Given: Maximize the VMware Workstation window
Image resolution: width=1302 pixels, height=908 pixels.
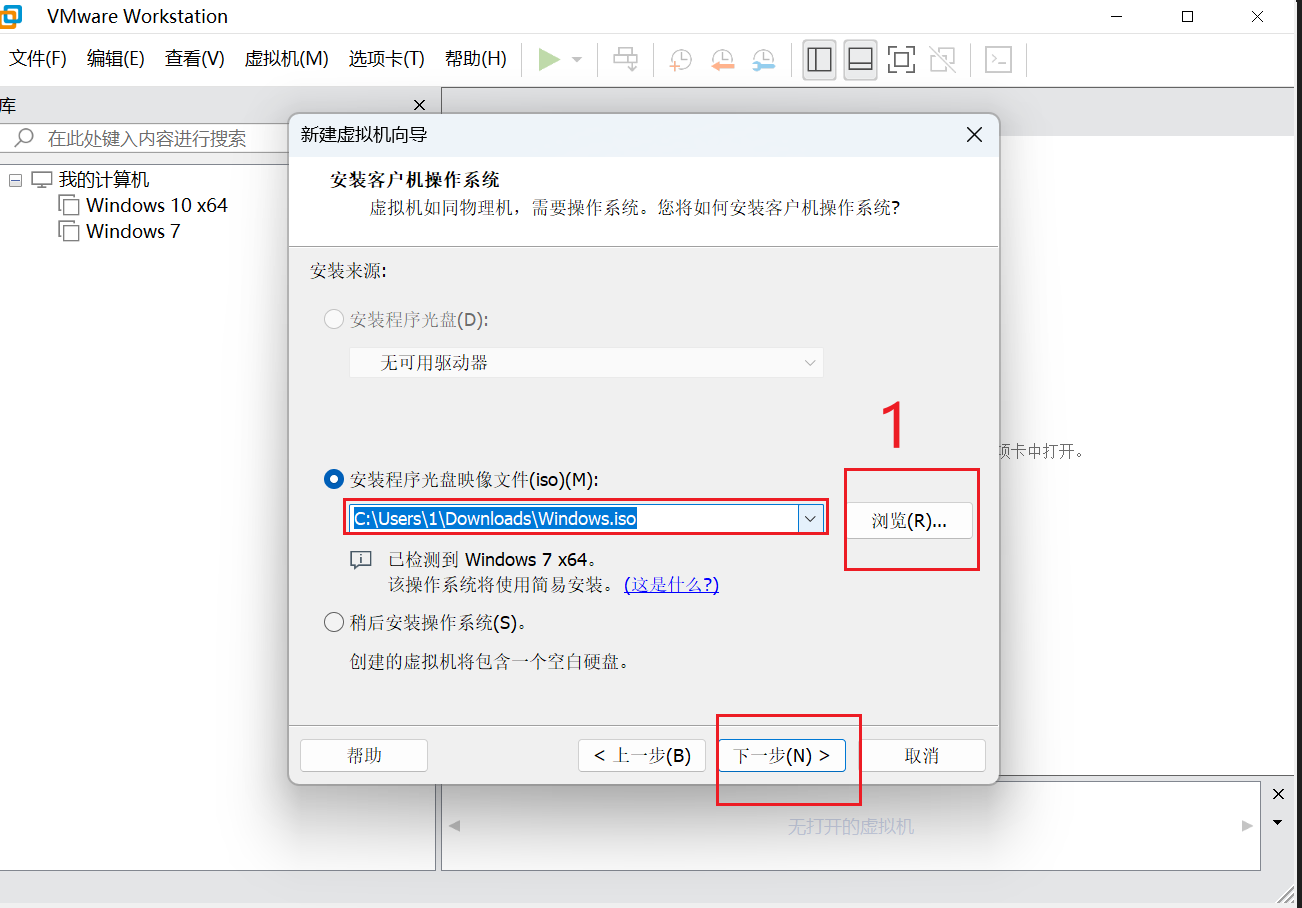Looking at the screenshot, I should click(1187, 16).
